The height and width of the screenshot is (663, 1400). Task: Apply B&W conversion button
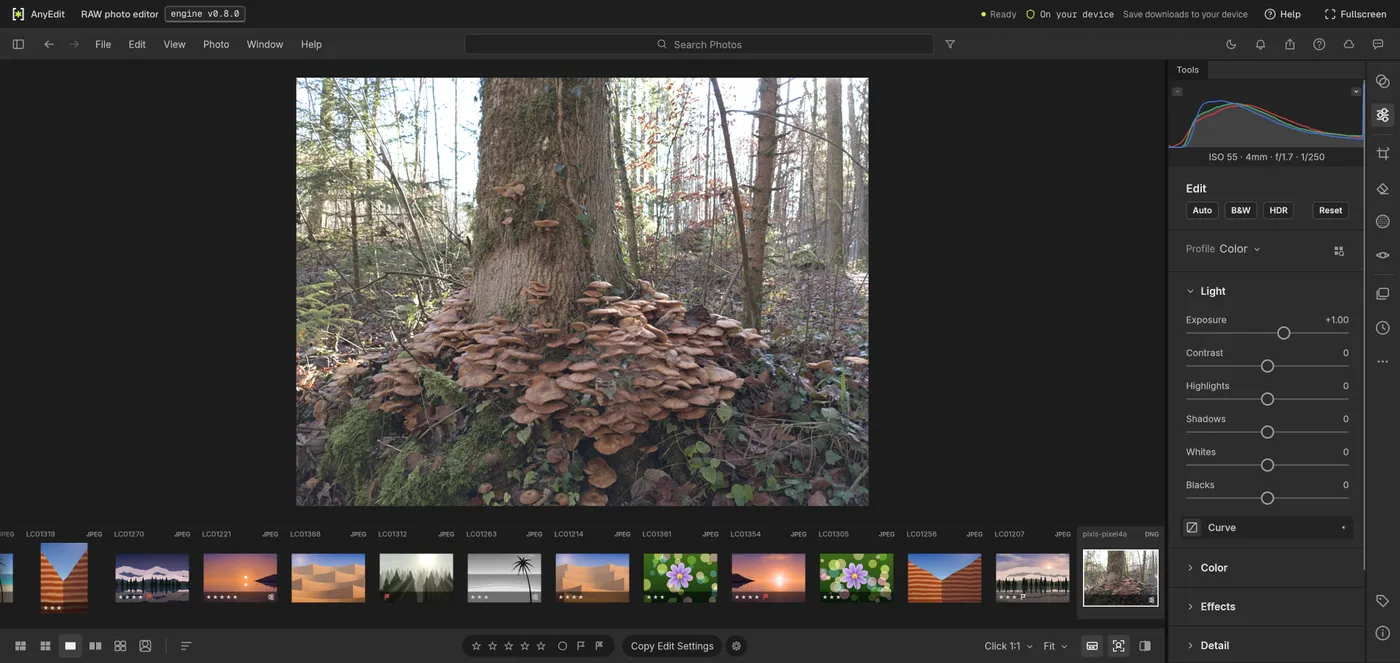(x=1241, y=210)
